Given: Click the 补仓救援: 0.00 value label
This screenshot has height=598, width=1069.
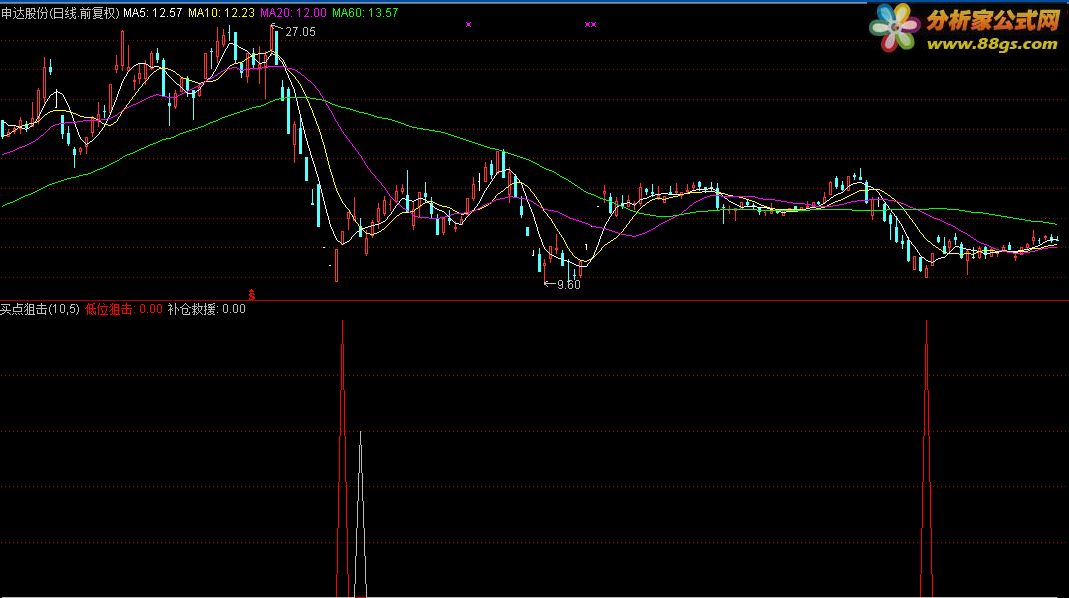Looking at the screenshot, I should [207, 309].
